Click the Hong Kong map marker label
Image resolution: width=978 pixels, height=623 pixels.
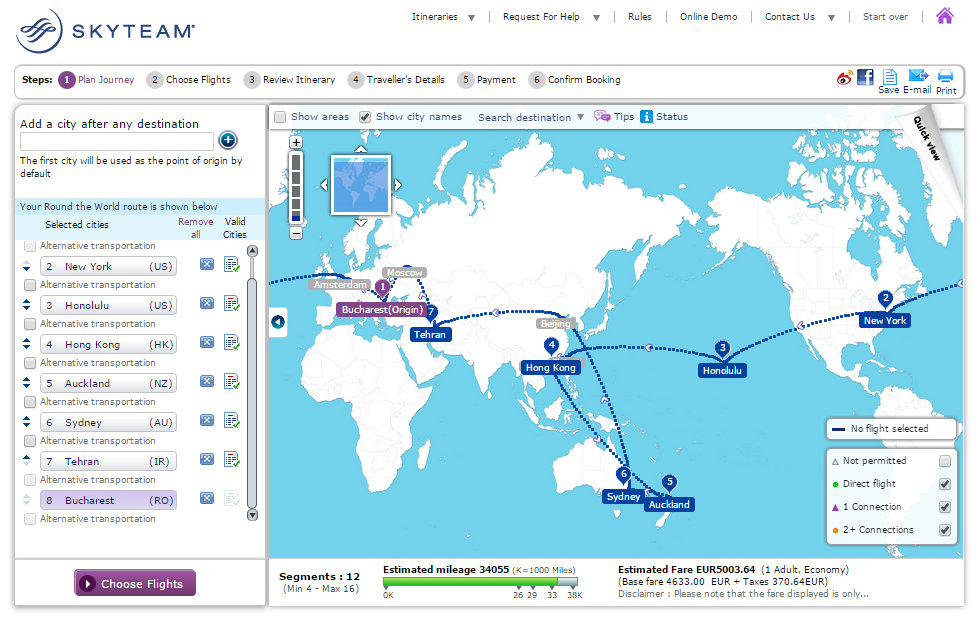pyautogui.click(x=550, y=368)
